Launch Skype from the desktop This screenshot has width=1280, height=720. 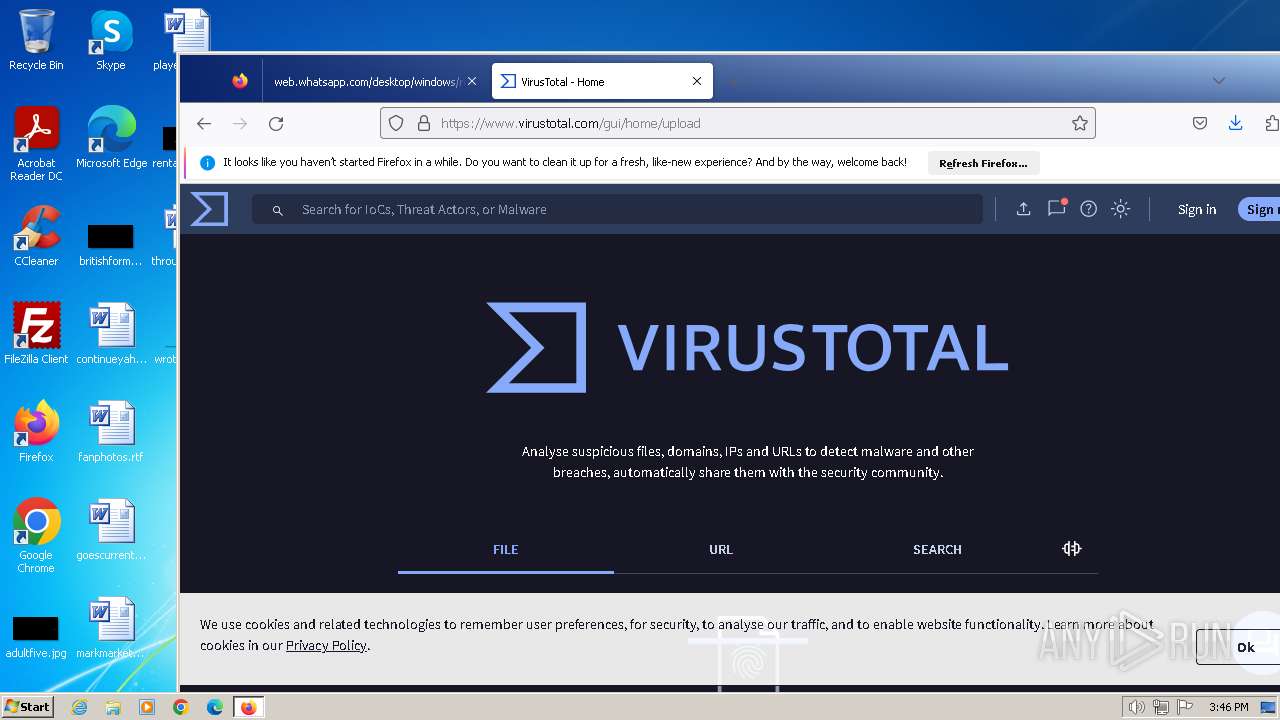[110, 40]
